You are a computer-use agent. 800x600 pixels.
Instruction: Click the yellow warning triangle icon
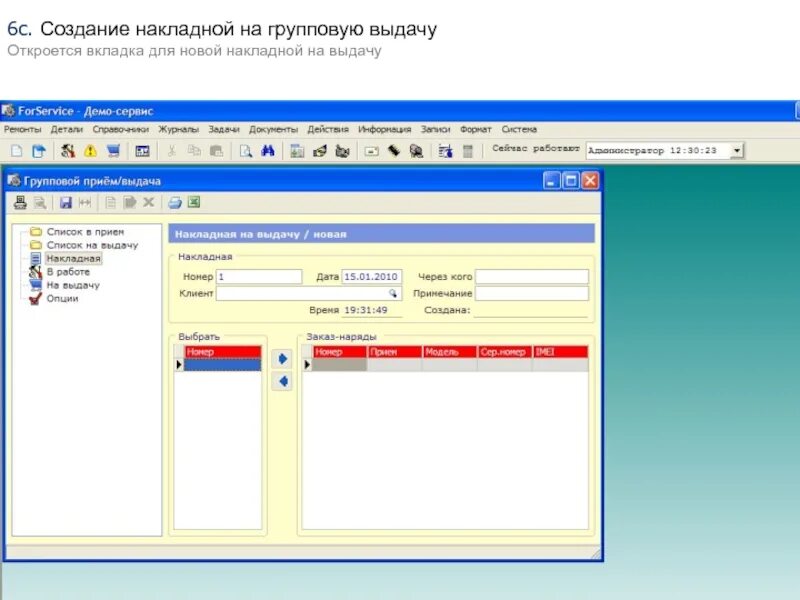tap(90, 151)
